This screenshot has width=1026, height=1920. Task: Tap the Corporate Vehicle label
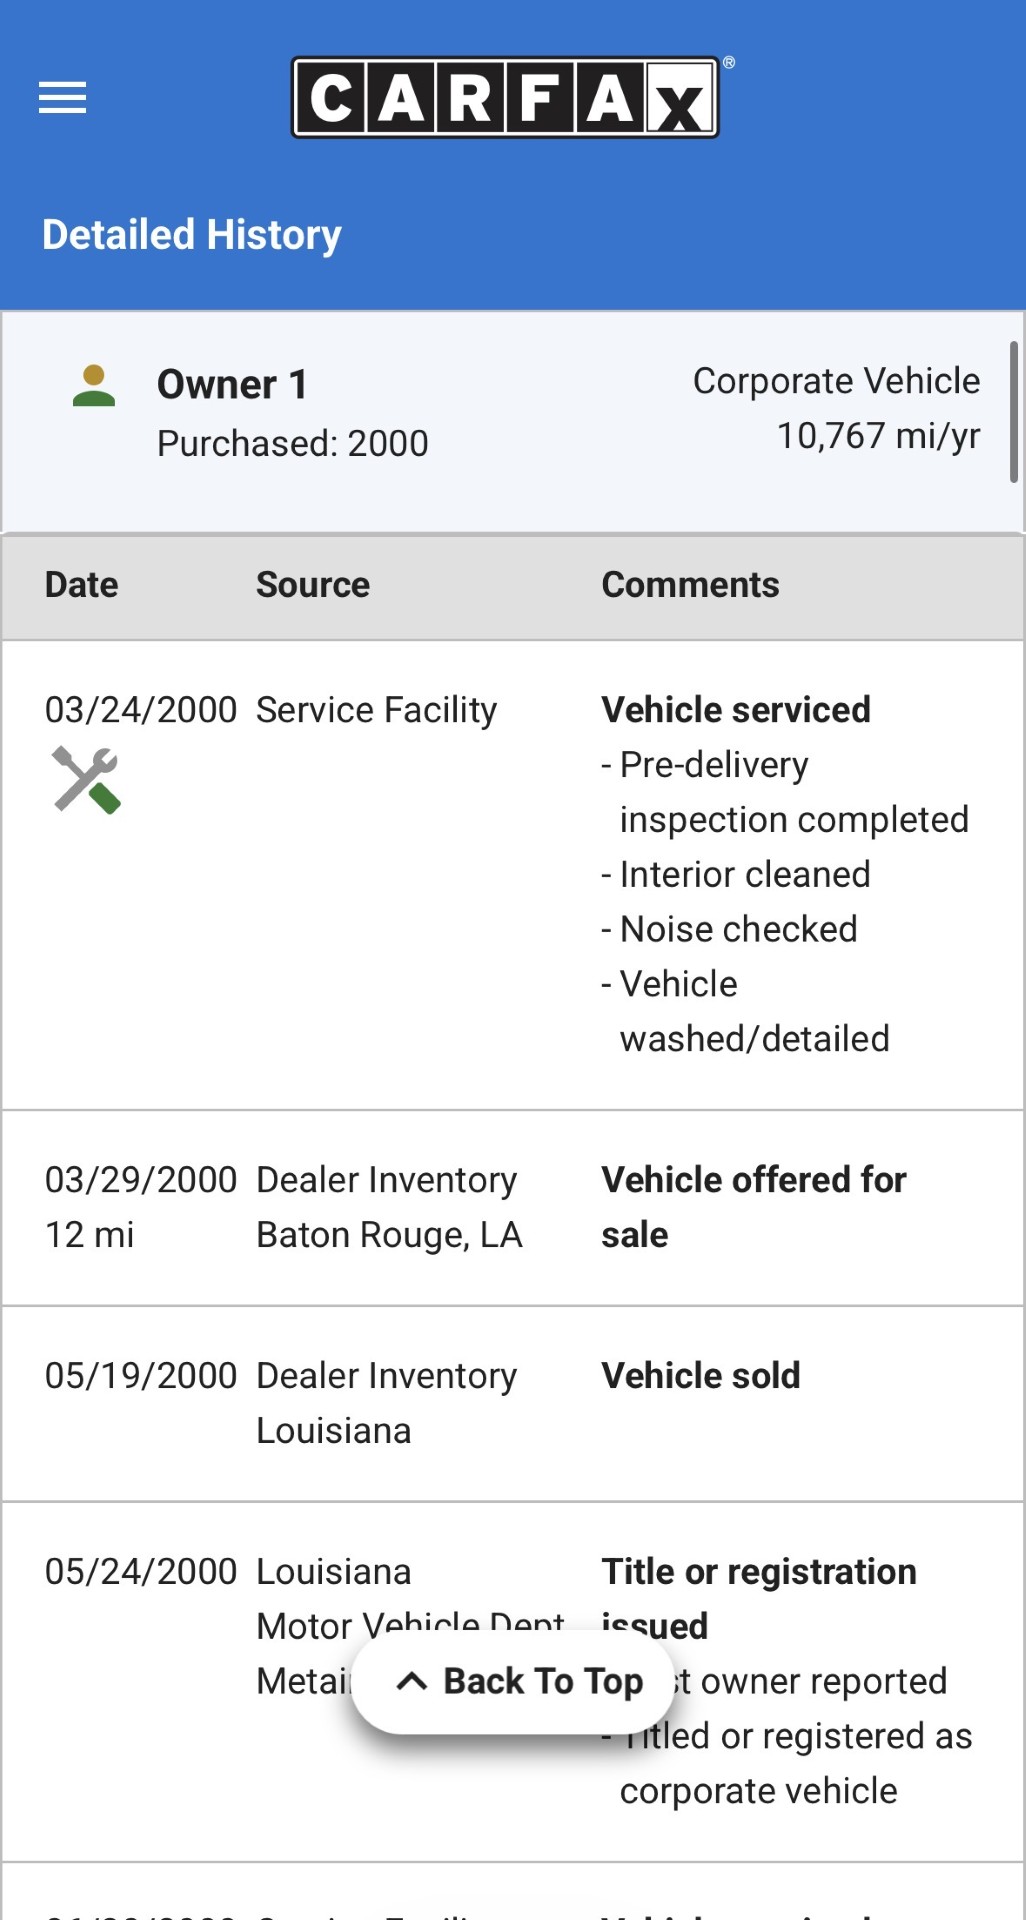click(x=836, y=381)
